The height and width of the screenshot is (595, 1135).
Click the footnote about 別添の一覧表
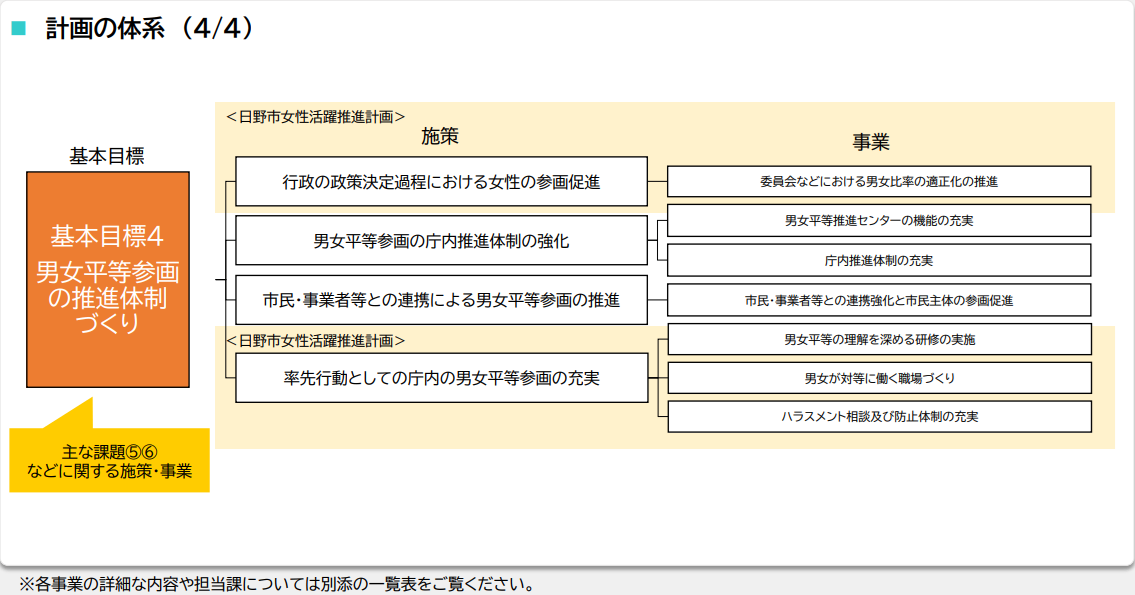click(x=276, y=583)
